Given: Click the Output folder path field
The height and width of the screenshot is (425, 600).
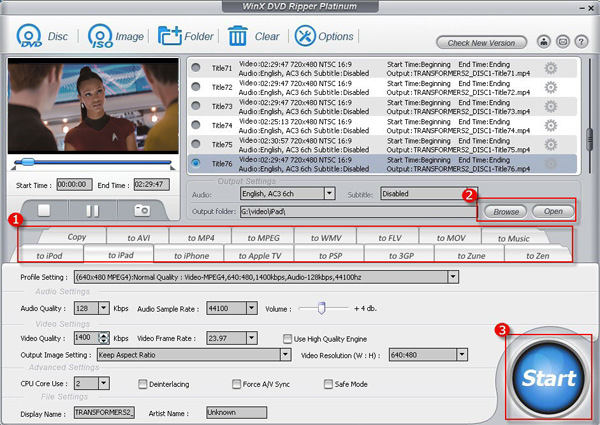Looking at the screenshot, I should 358,212.
